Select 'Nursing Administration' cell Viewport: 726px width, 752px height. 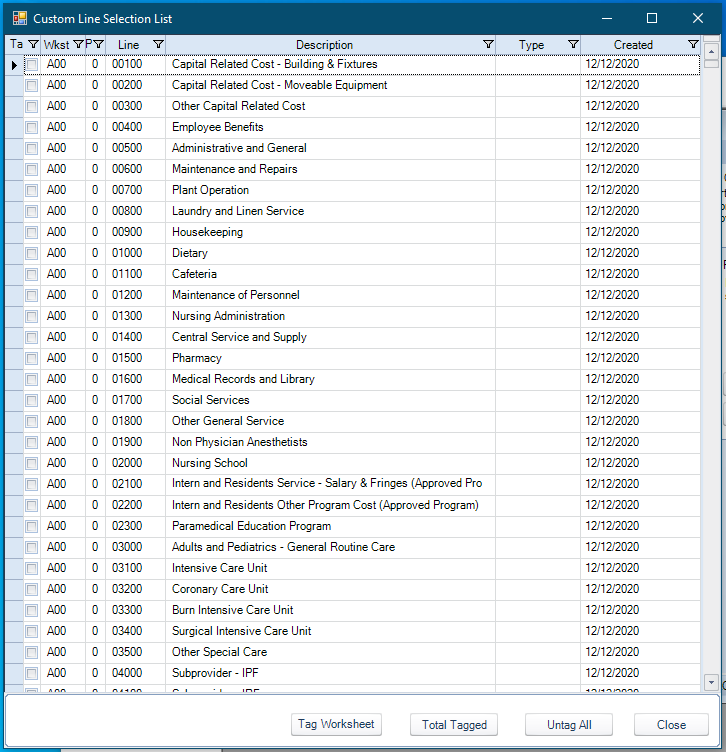click(x=330, y=317)
